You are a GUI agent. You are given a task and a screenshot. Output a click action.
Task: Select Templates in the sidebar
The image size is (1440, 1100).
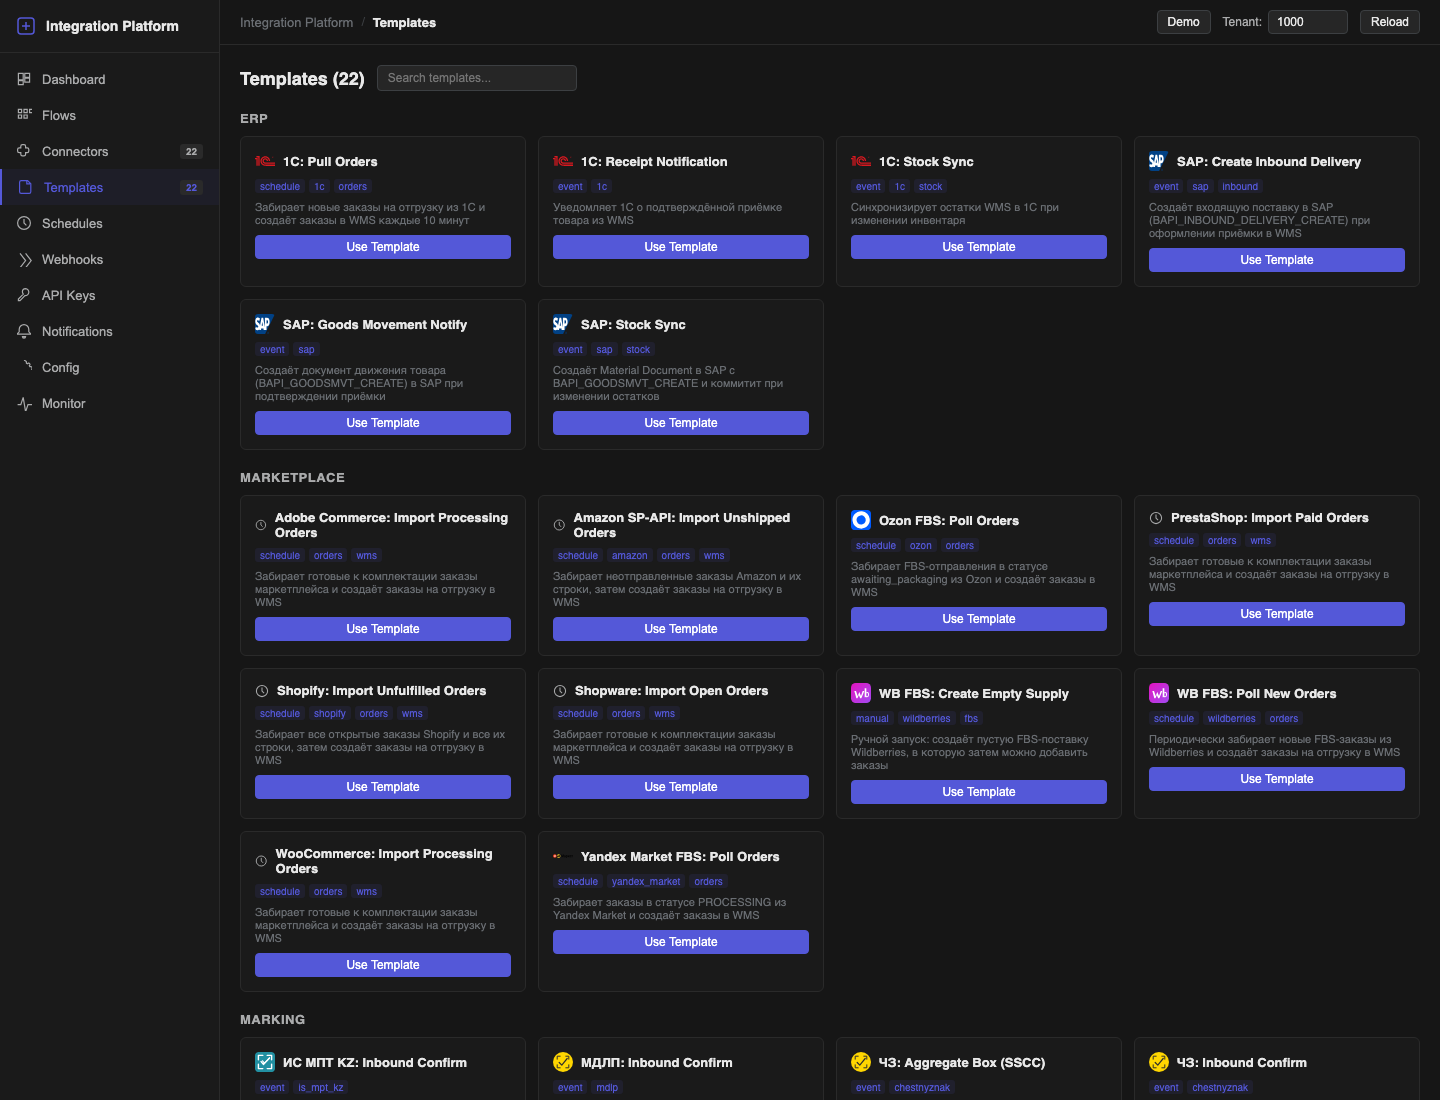coord(109,187)
